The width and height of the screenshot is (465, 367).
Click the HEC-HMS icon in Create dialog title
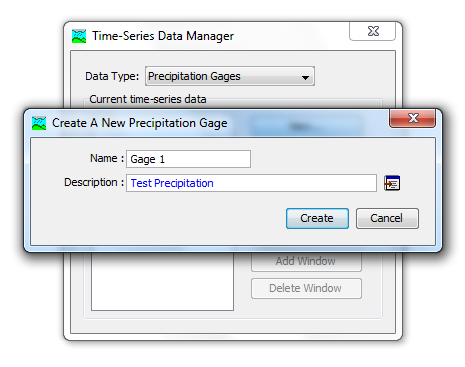39,123
